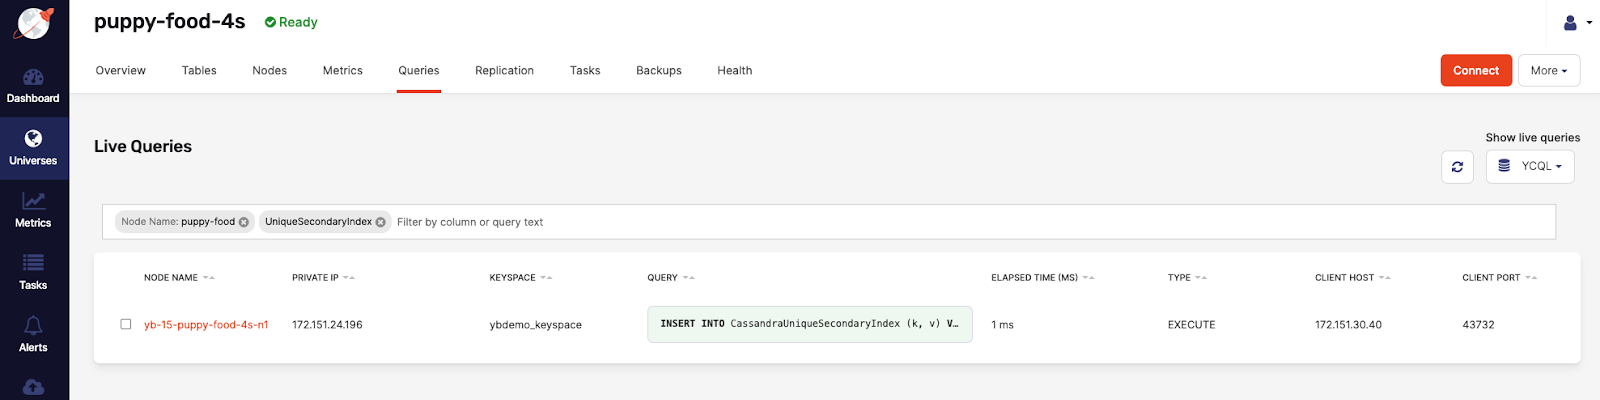Click the YugabyteDB logo icon
This screenshot has width=1600, height=400.
(x=33, y=23)
